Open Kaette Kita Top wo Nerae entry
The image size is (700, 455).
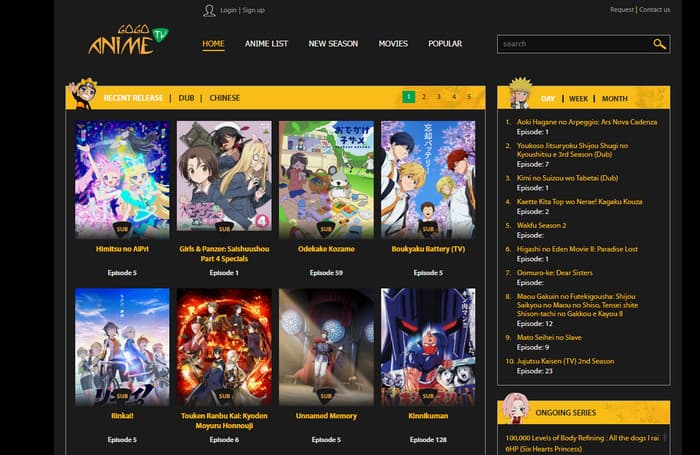point(579,201)
